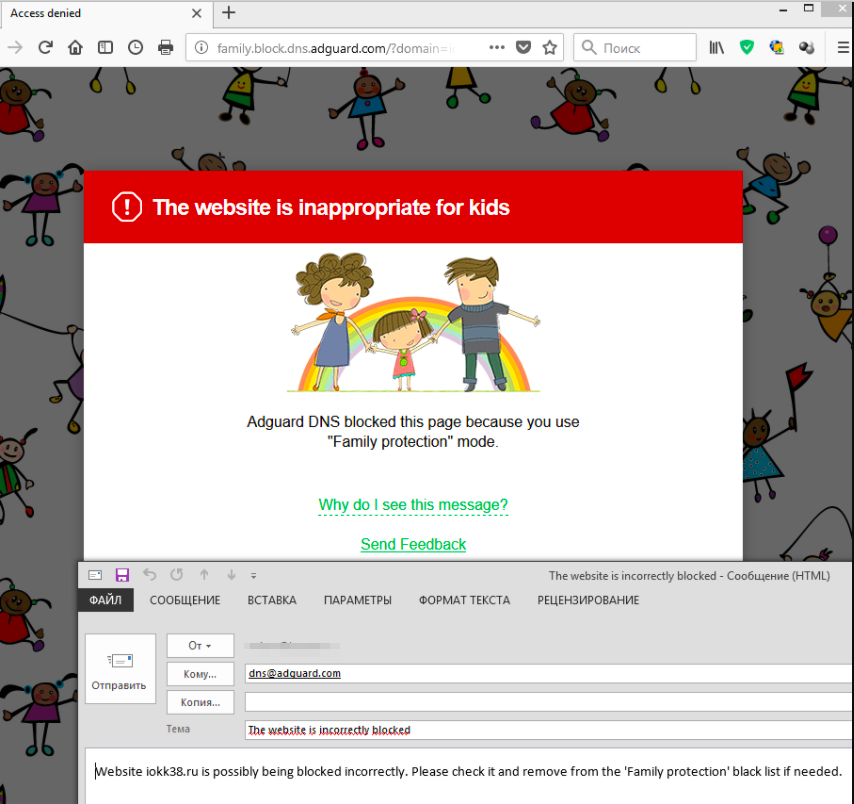Go to next item arrow in Outlook
Viewport: 854px width, 804px height.
coord(231,575)
